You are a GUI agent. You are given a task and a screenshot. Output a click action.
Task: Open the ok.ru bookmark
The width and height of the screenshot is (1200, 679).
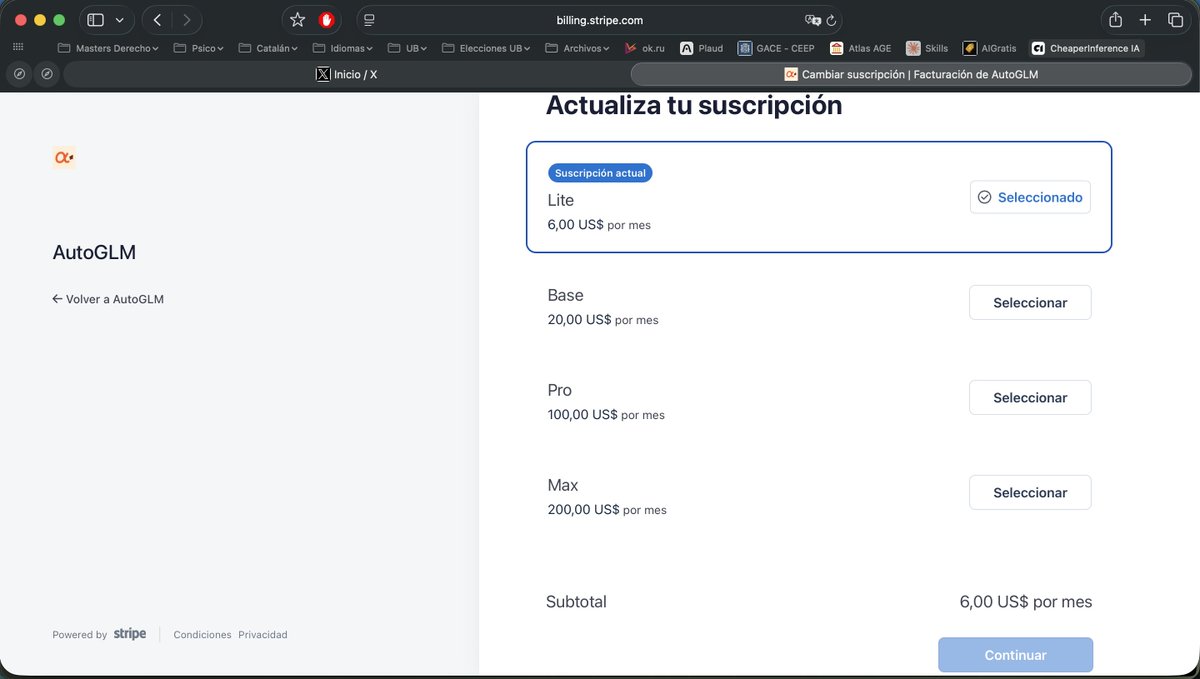tap(645, 48)
